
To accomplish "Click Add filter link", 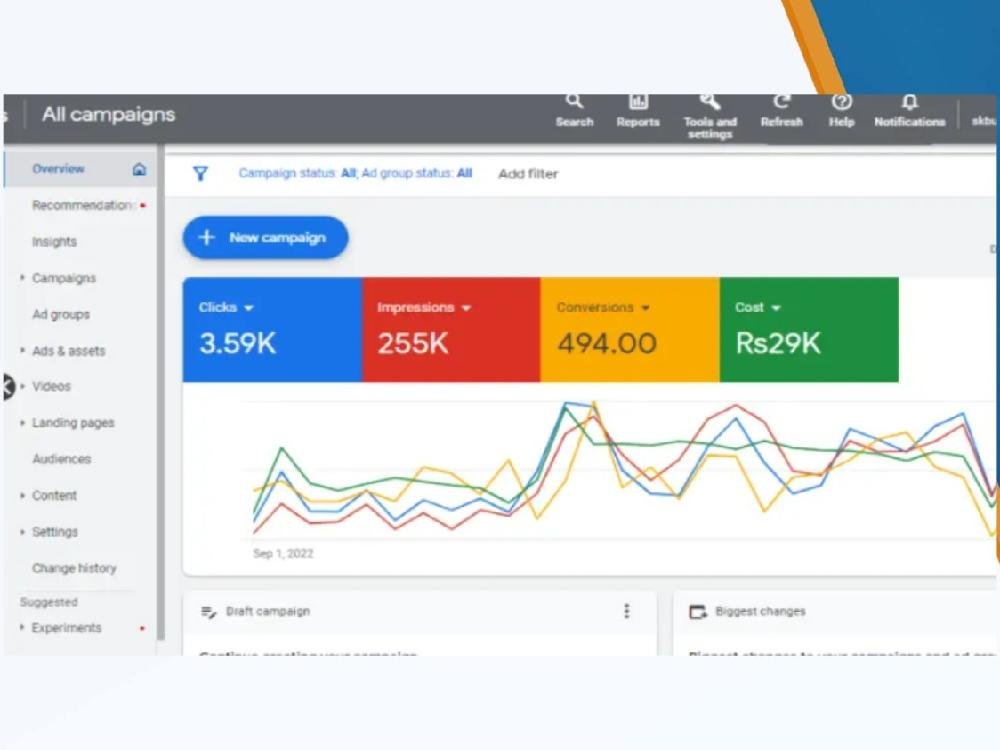I will [x=528, y=174].
